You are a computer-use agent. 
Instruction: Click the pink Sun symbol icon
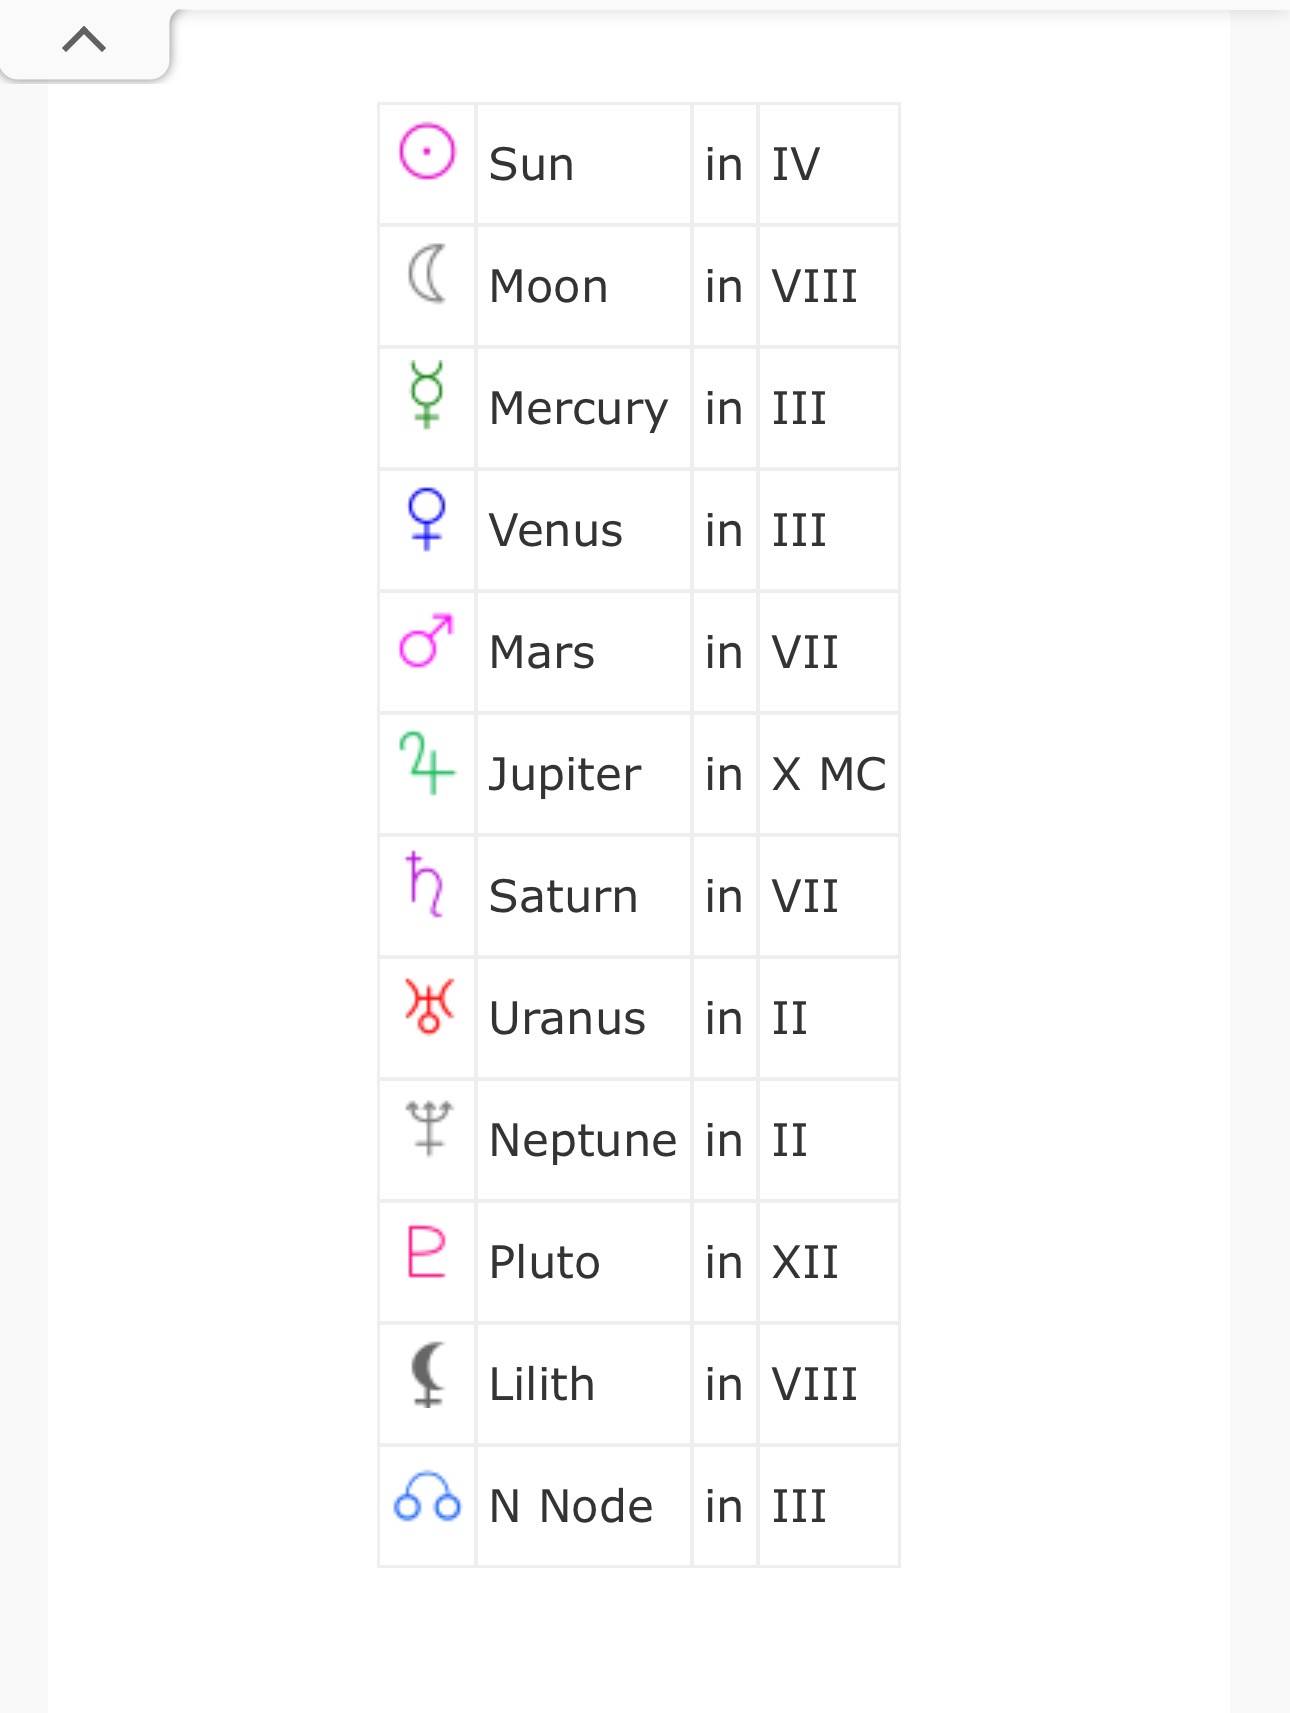click(427, 152)
